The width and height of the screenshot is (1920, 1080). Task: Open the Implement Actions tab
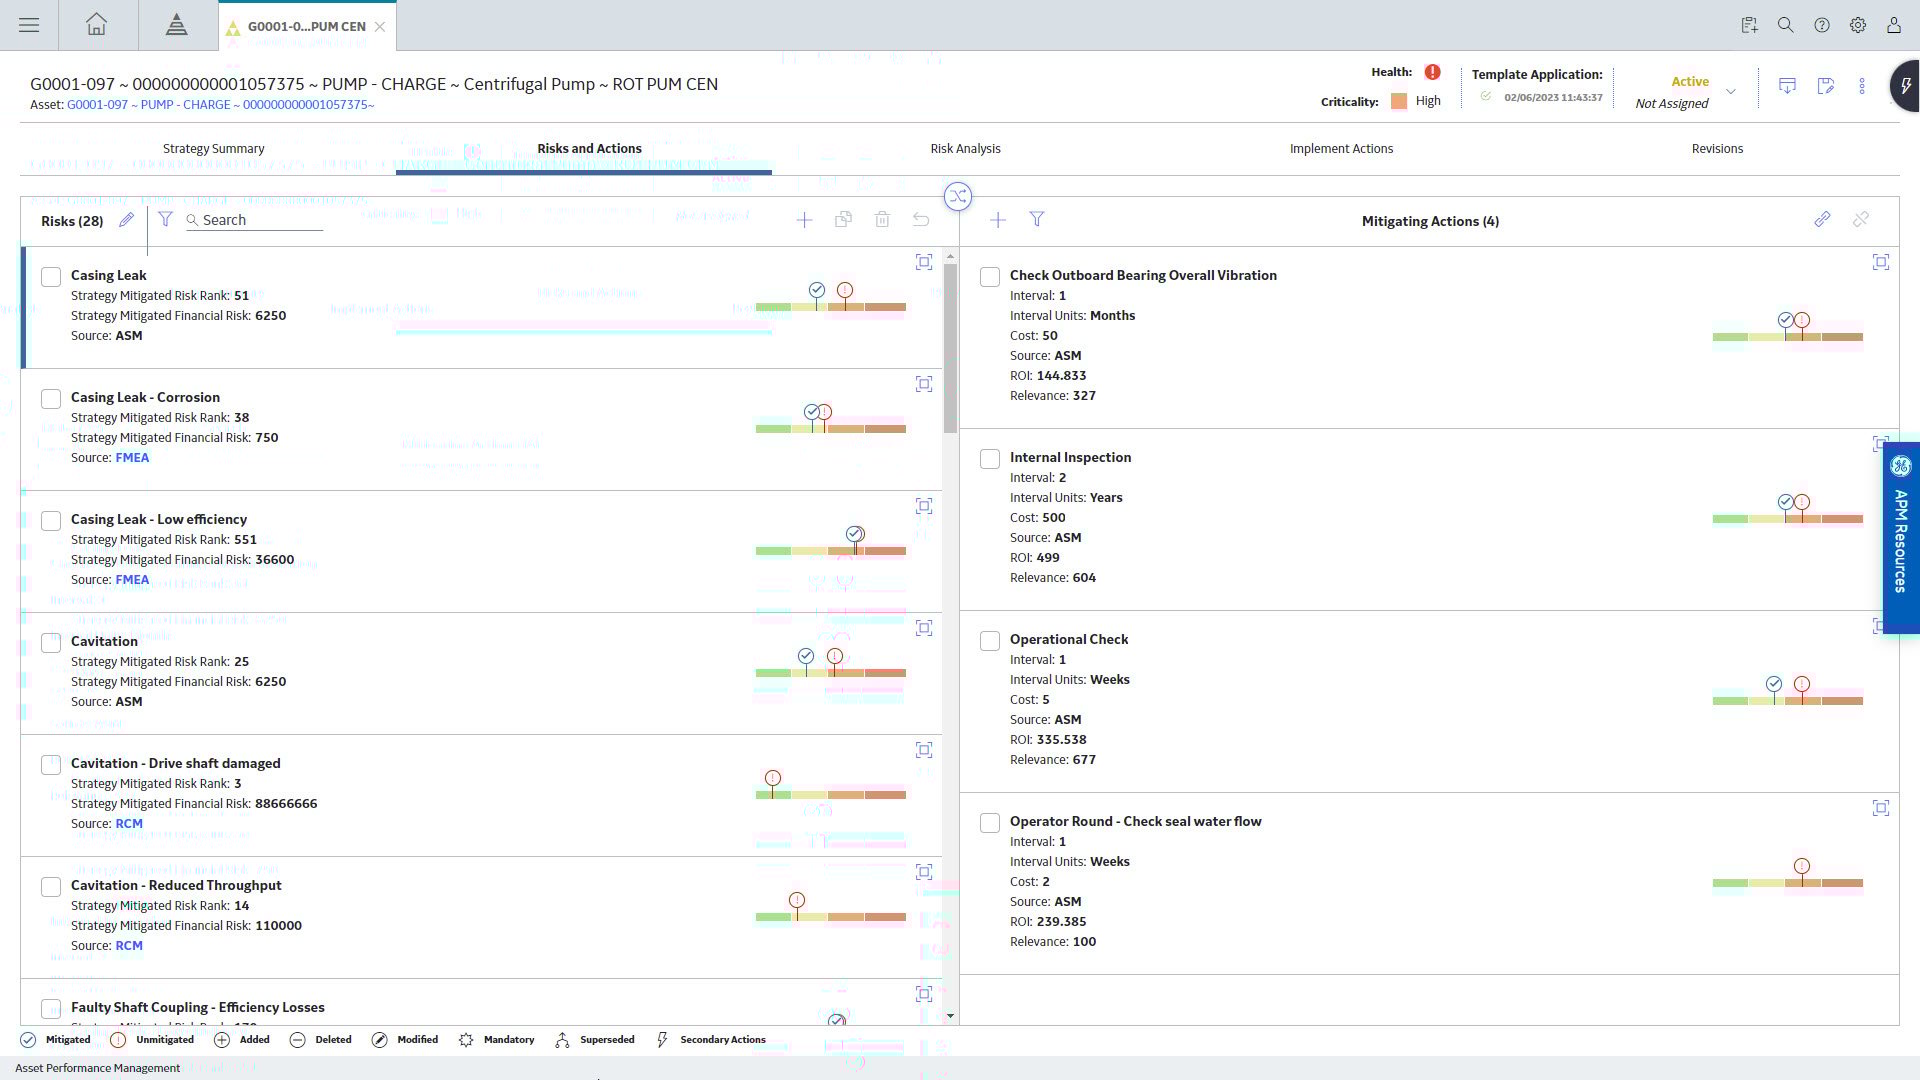click(1341, 149)
